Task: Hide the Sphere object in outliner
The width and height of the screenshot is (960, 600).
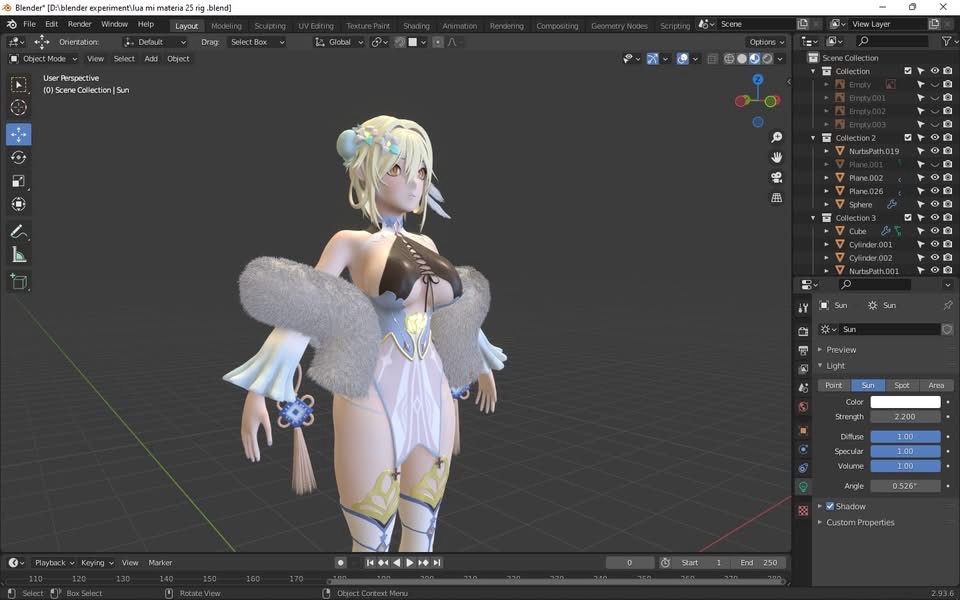Action: click(934, 204)
